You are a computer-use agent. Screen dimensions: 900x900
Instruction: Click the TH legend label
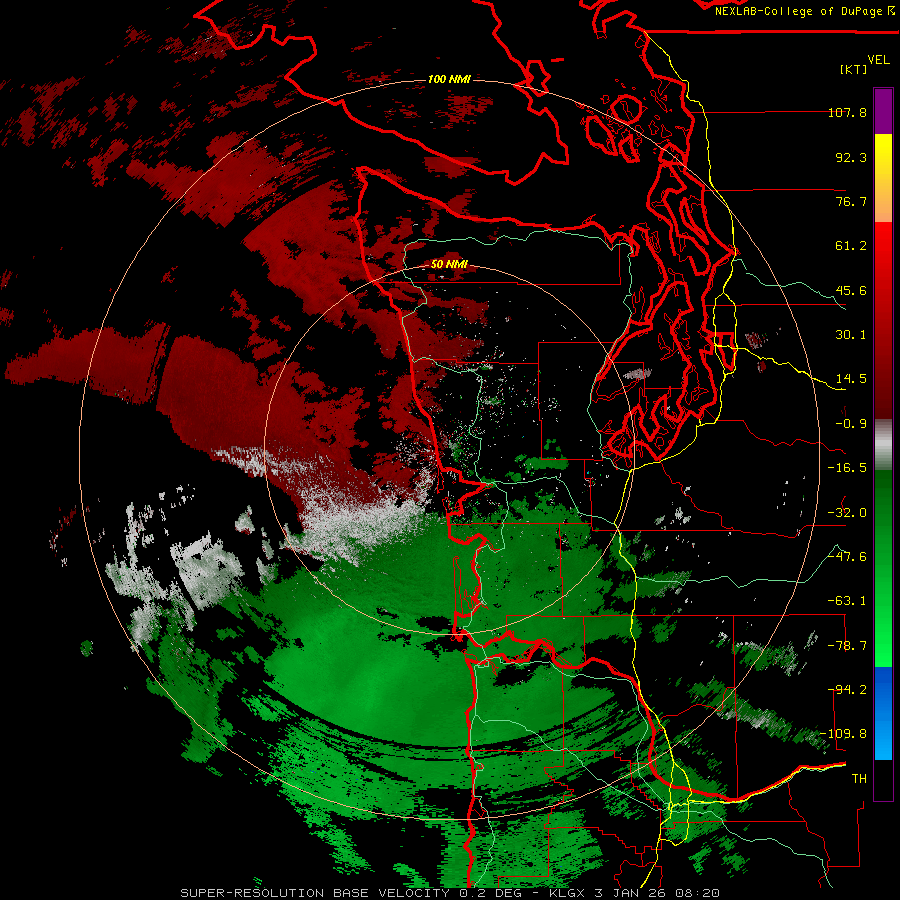pyautogui.click(x=859, y=779)
